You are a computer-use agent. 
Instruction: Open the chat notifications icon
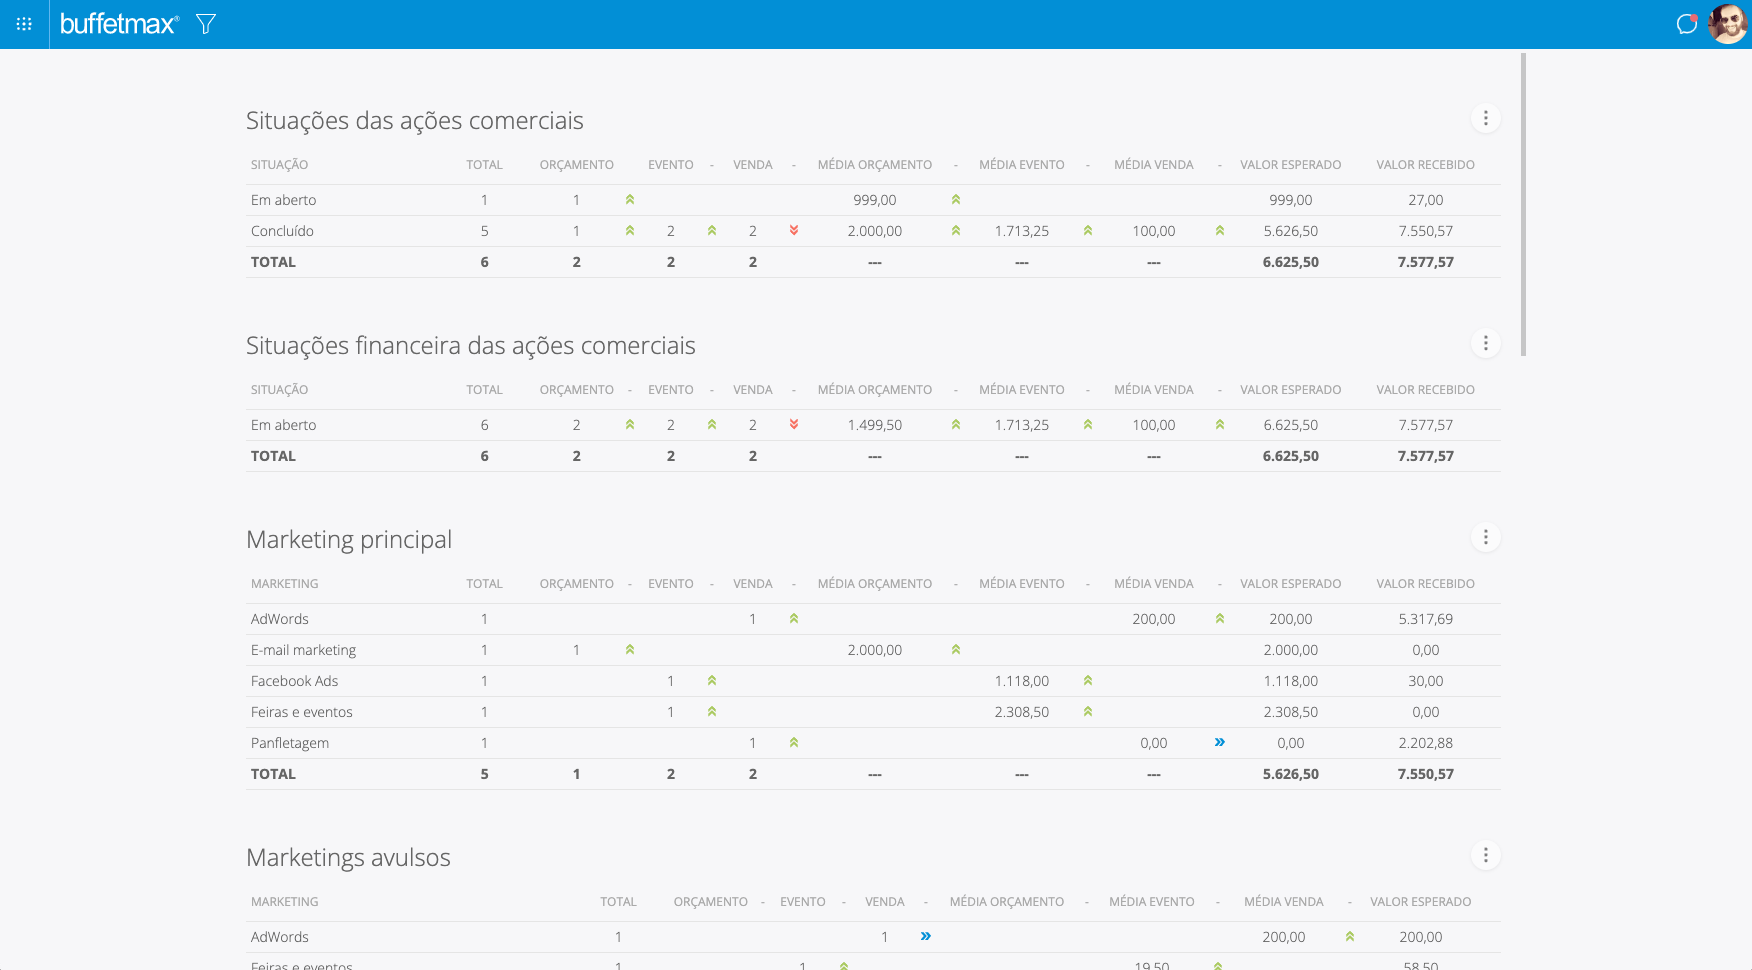click(1687, 24)
